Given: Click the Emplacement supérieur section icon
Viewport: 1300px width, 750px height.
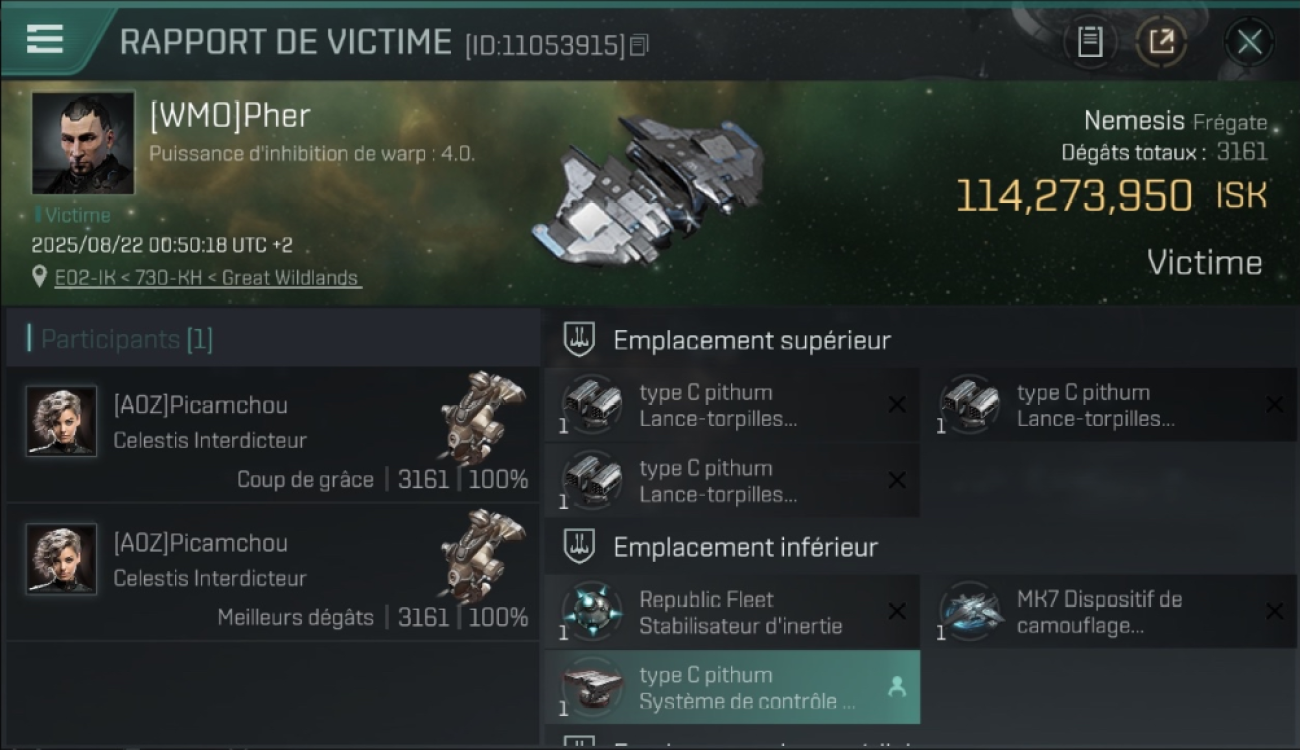Looking at the screenshot, I should (x=580, y=340).
